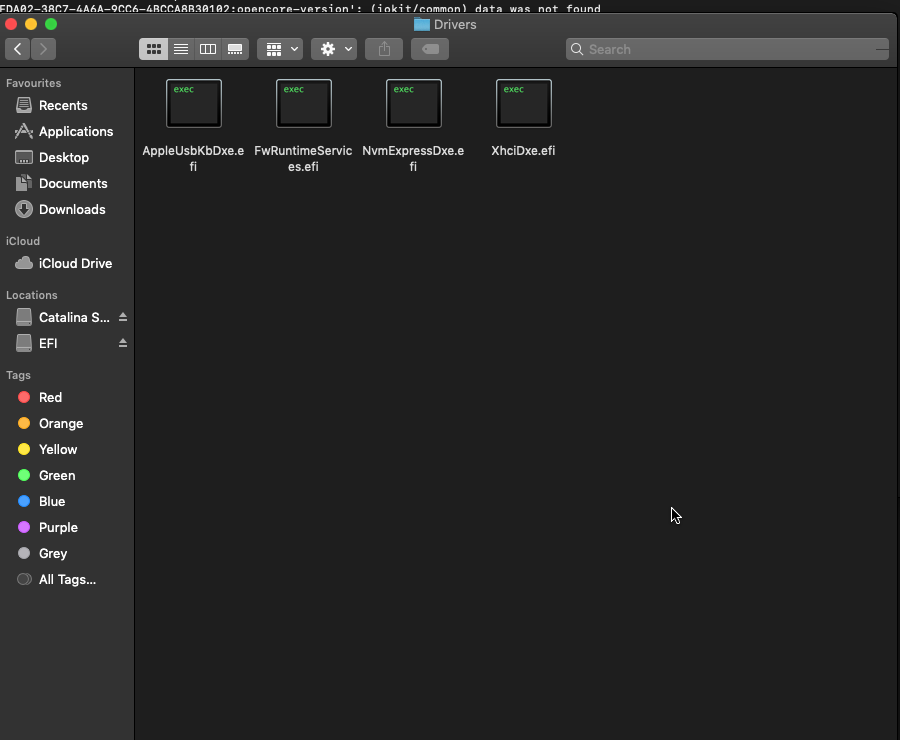Click the iCloud section header
The image size is (900, 740).
[23, 241]
